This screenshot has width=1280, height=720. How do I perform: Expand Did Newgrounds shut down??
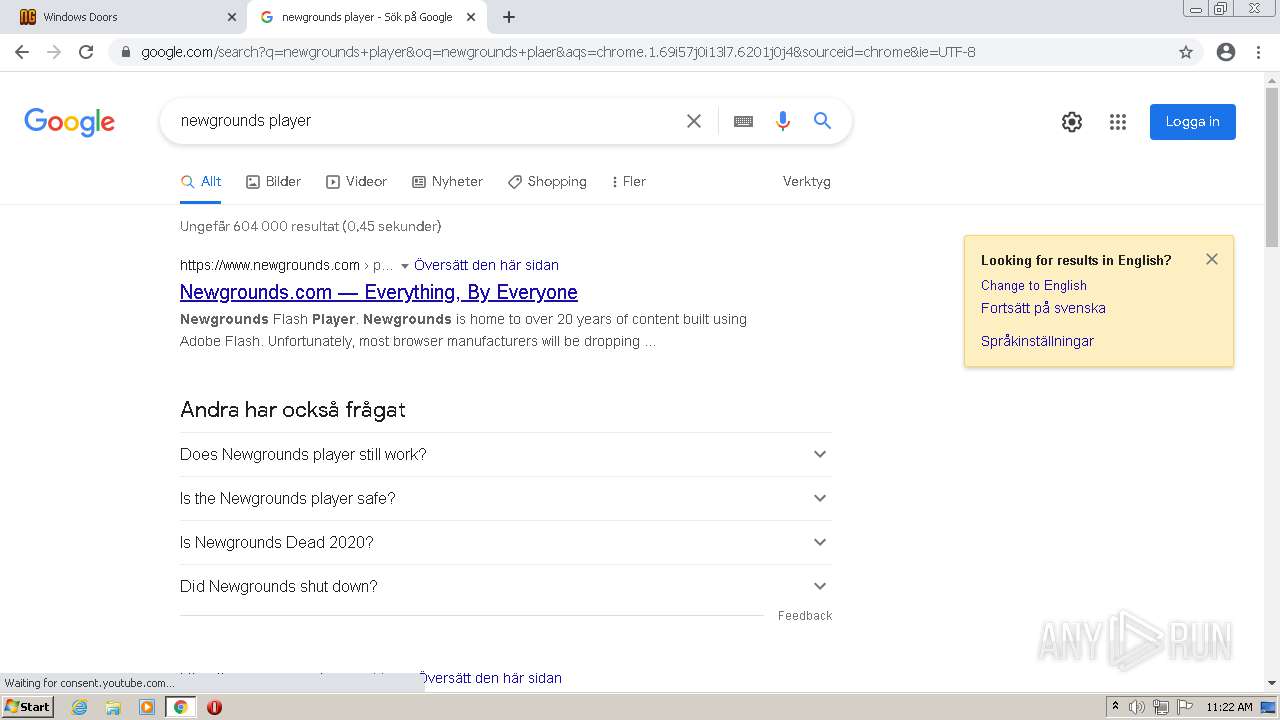point(506,586)
